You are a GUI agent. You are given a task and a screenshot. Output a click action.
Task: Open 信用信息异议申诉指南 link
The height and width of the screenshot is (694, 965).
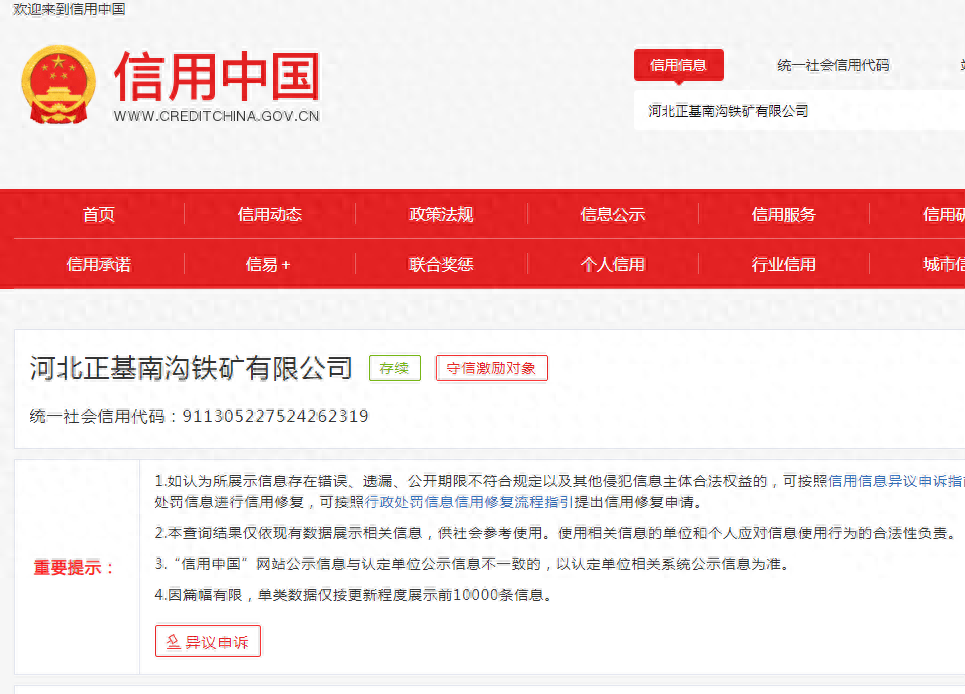click(896, 481)
